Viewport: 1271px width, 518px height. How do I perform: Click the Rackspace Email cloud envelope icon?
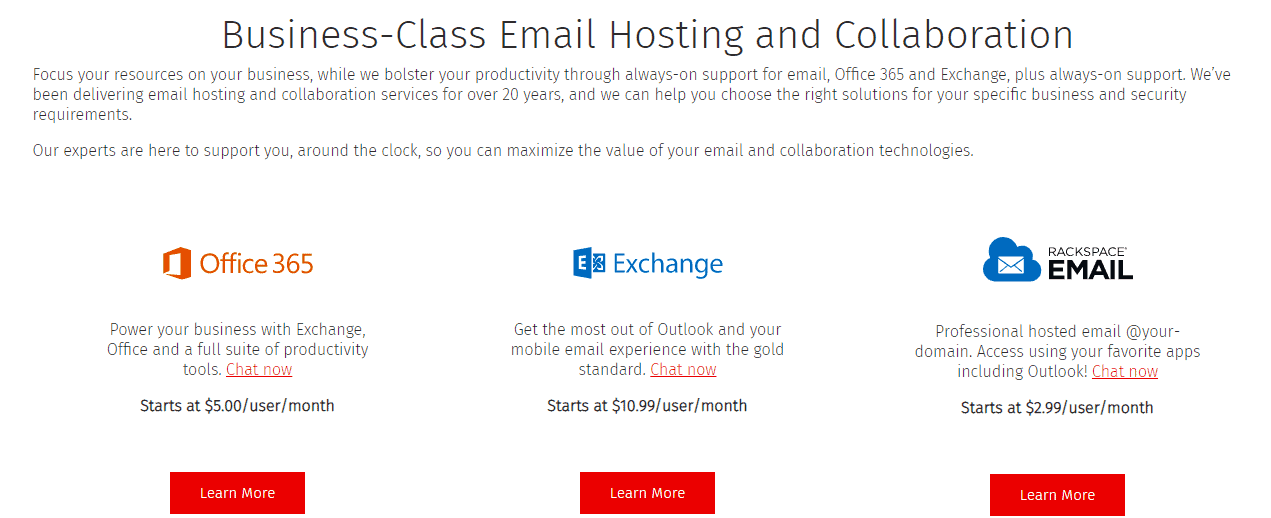coord(1011,260)
